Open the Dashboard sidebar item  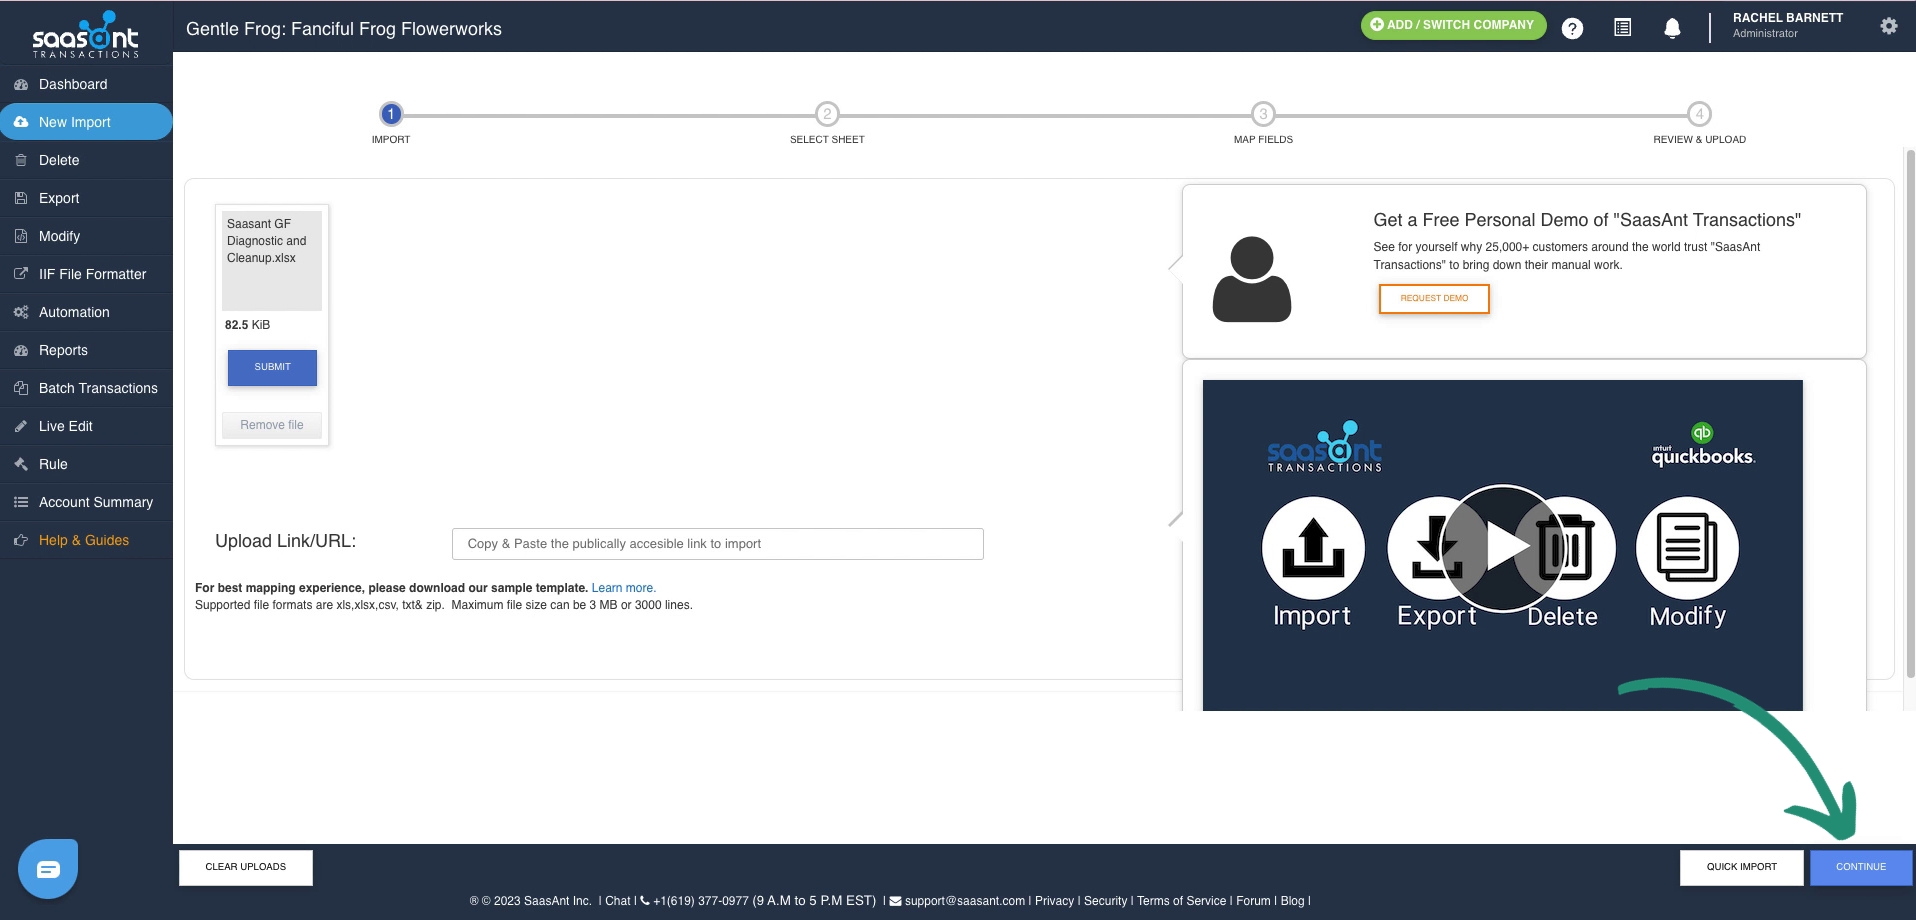[x=86, y=84]
